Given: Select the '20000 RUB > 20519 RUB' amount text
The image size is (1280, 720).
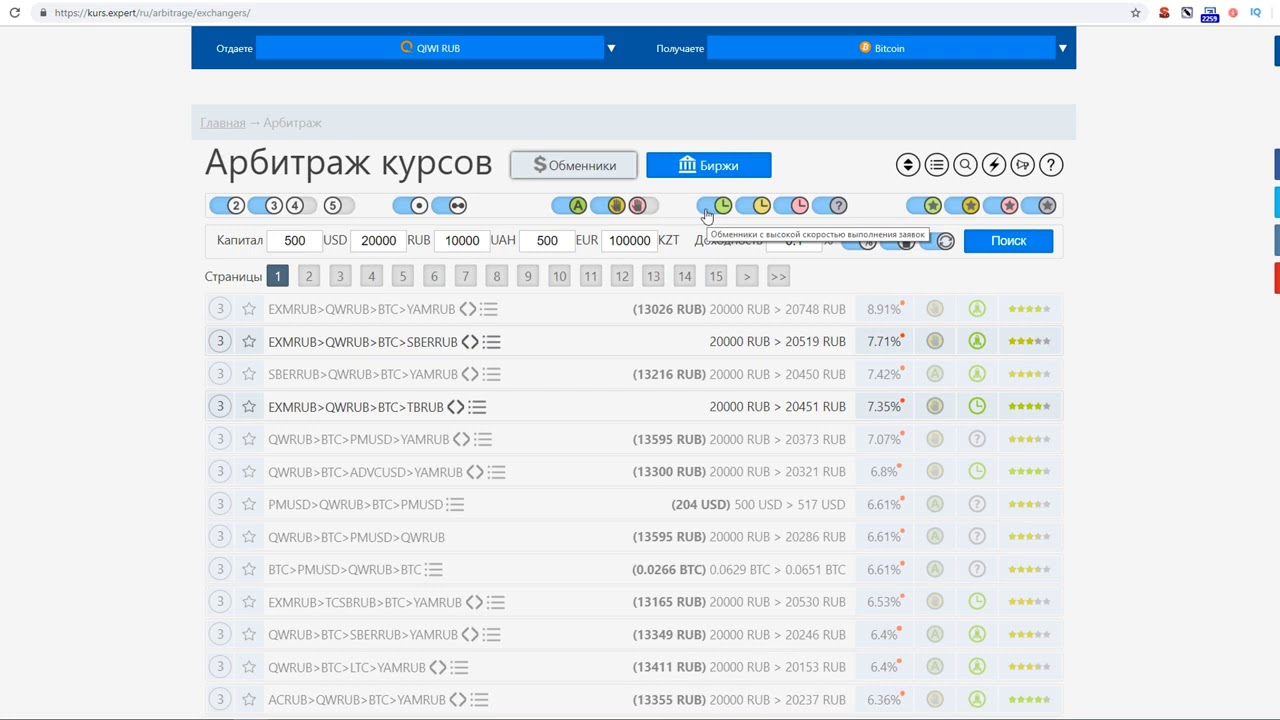Looking at the screenshot, I should [778, 342].
